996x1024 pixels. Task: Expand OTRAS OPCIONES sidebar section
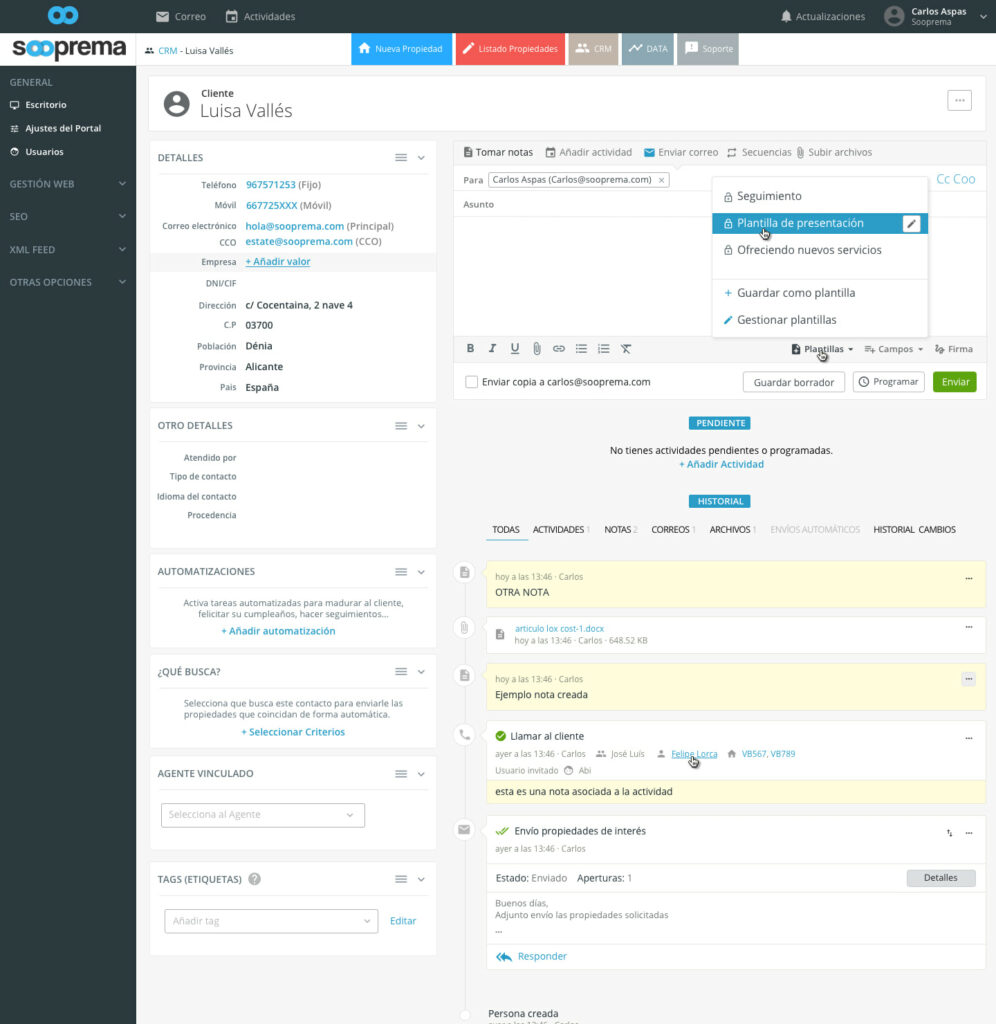point(67,282)
